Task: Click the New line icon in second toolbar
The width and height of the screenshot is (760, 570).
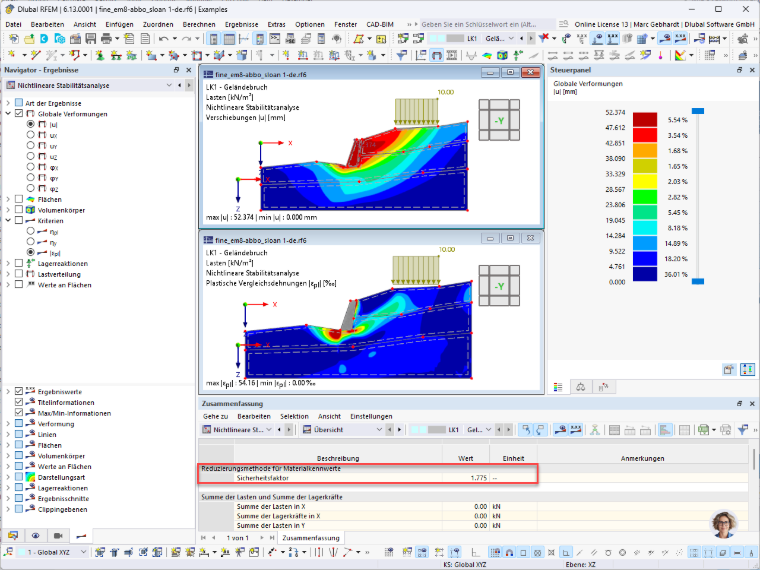Action: (x=34, y=55)
